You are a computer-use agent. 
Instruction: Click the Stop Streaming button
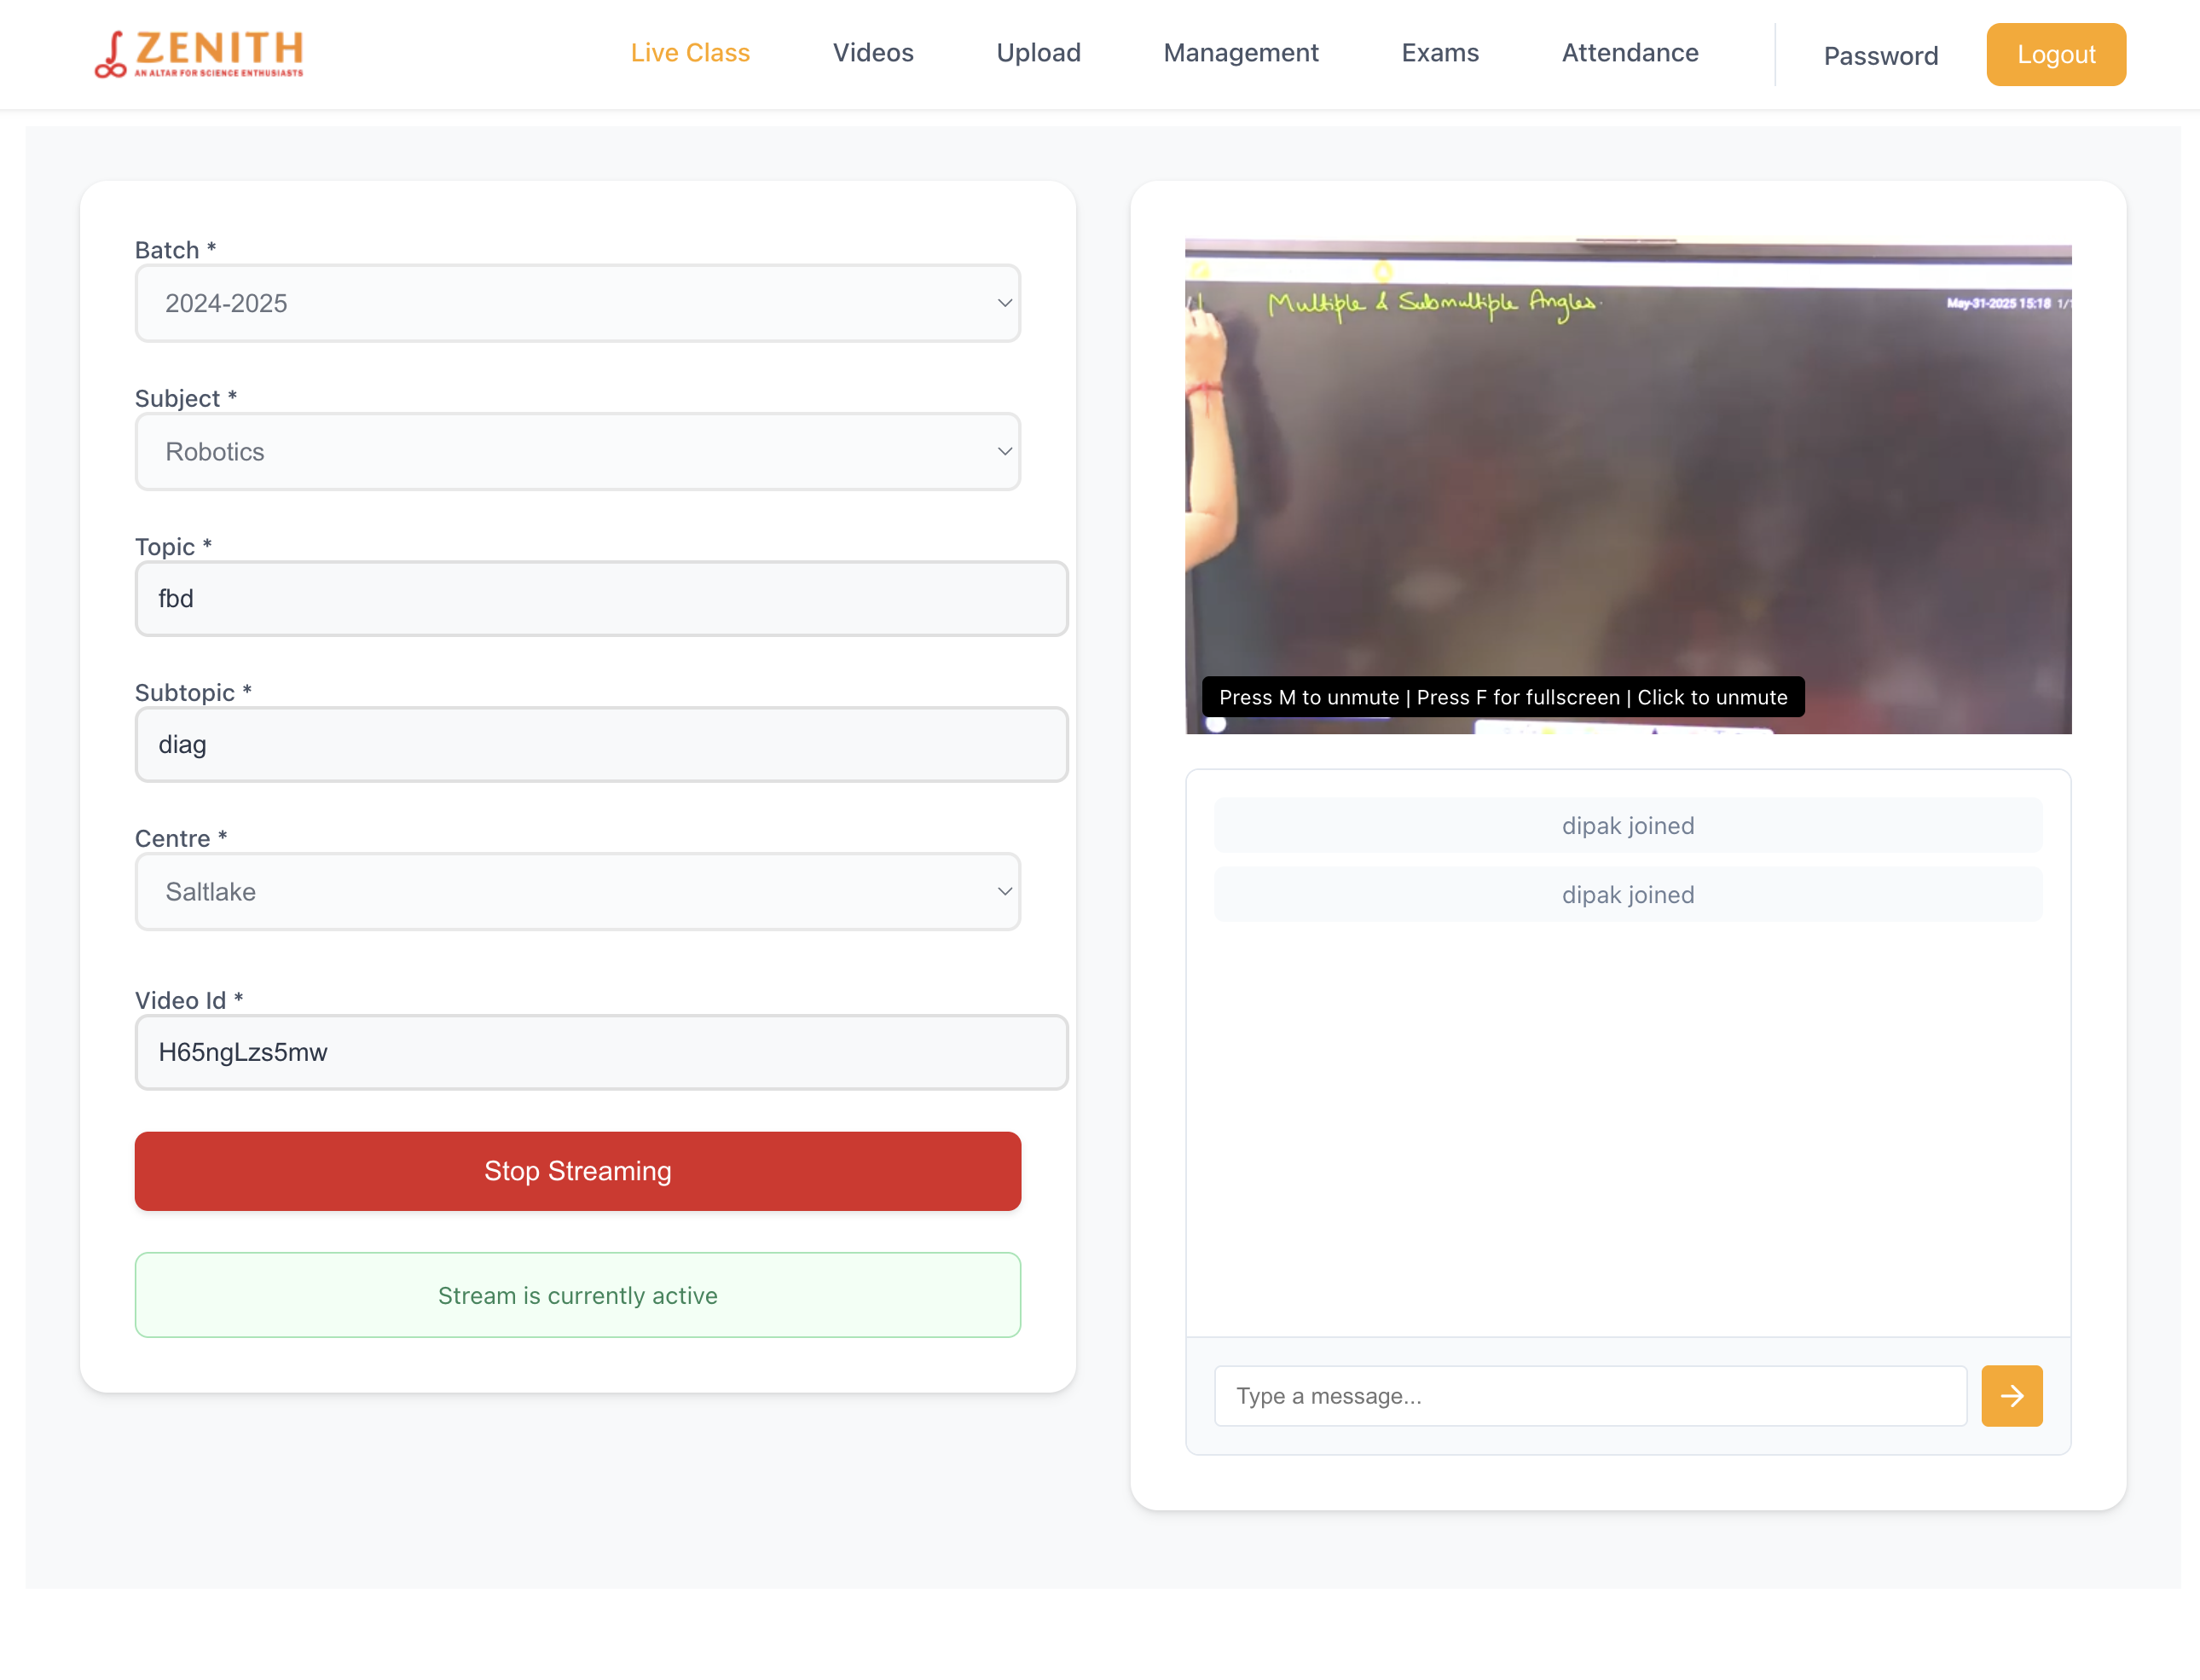coord(577,1170)
